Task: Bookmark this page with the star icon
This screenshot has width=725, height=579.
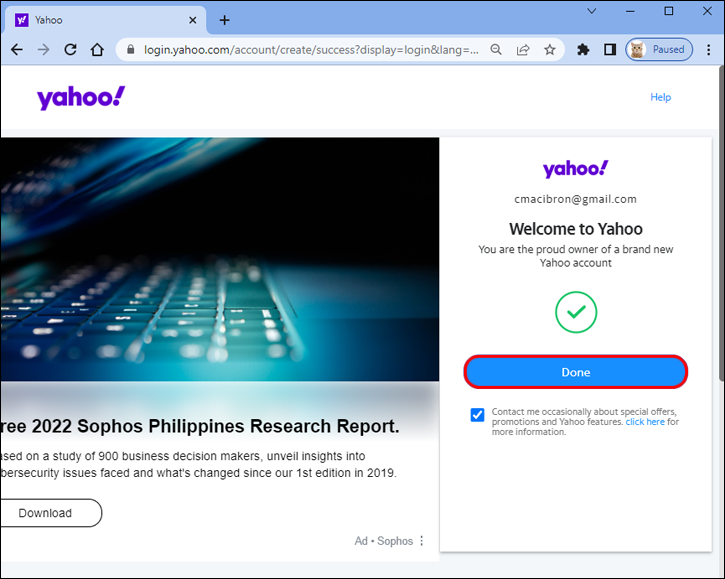Action: coord(549,49)
